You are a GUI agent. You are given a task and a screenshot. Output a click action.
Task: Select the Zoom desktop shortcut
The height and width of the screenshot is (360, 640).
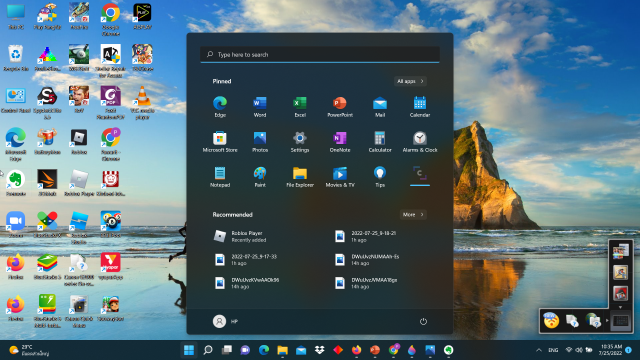[x=16, y=224]
